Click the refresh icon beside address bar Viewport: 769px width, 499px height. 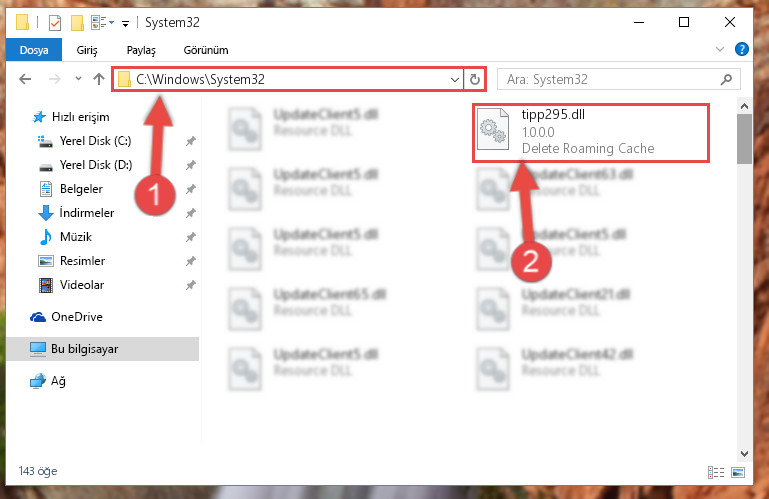click(474, 79)
